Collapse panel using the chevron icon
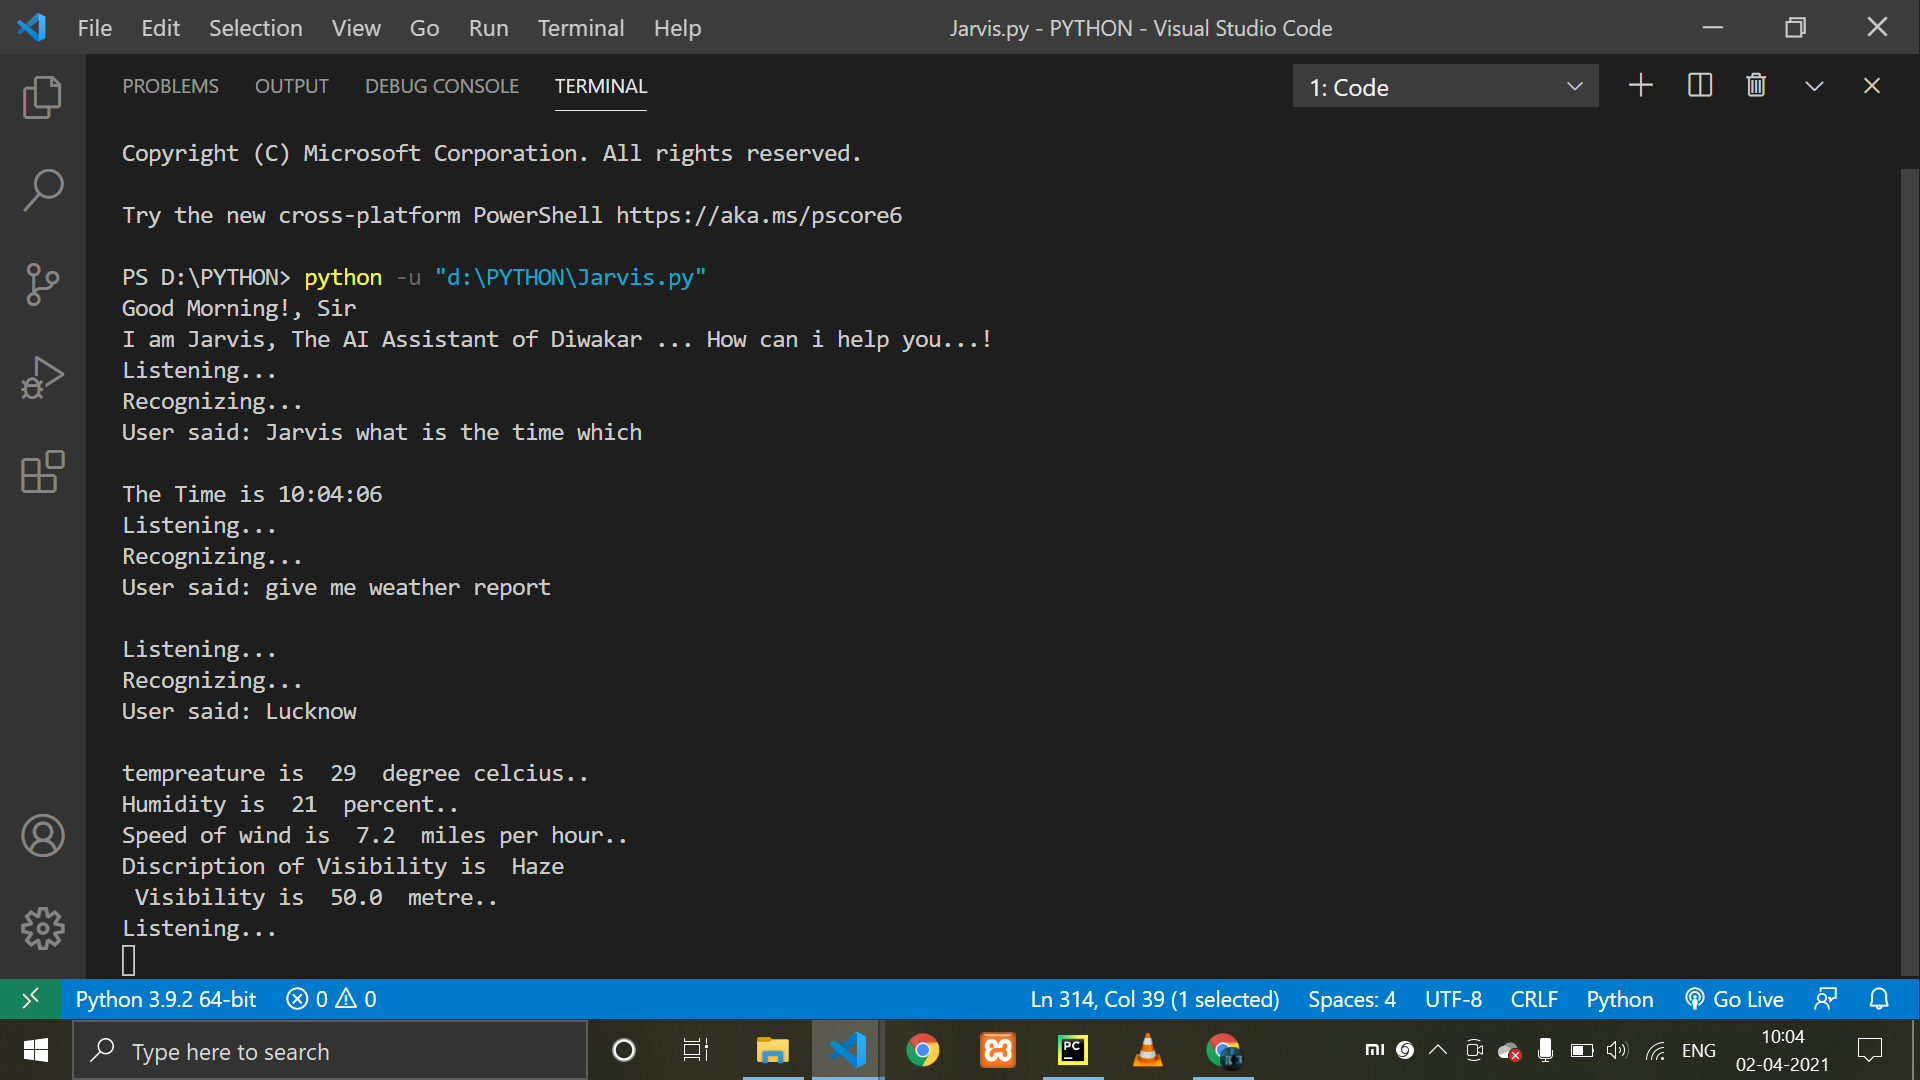 click(1814, 86)
